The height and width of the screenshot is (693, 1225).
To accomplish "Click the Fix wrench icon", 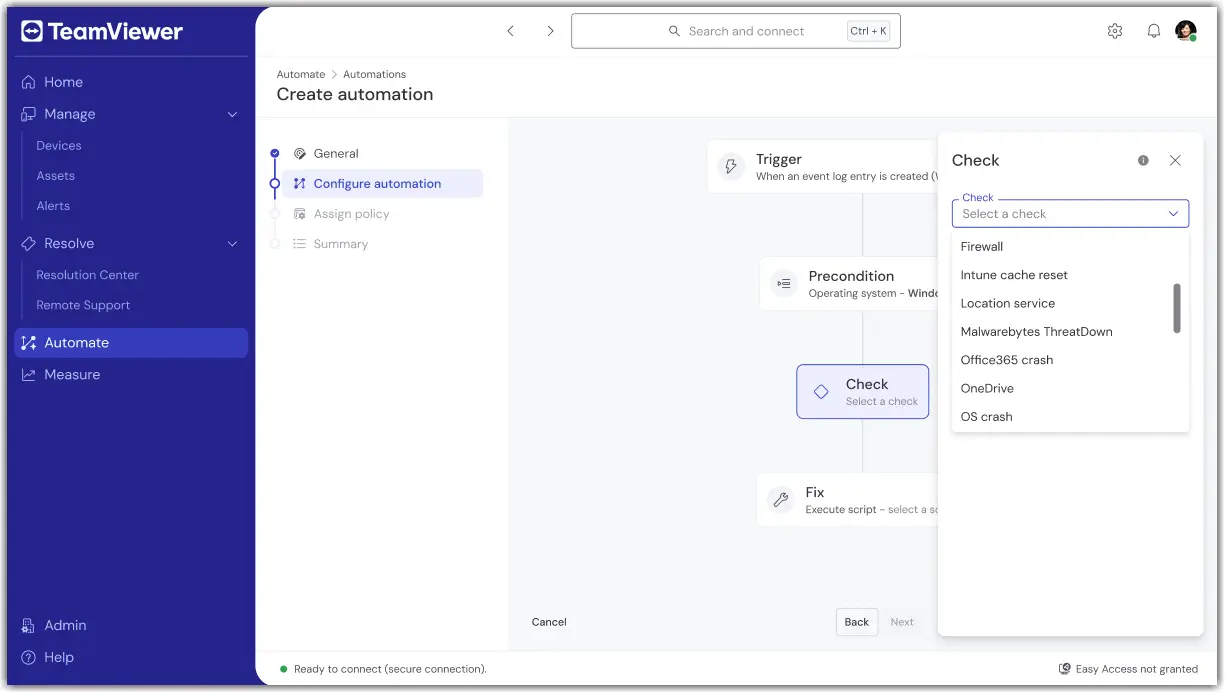I will point(781,500).
